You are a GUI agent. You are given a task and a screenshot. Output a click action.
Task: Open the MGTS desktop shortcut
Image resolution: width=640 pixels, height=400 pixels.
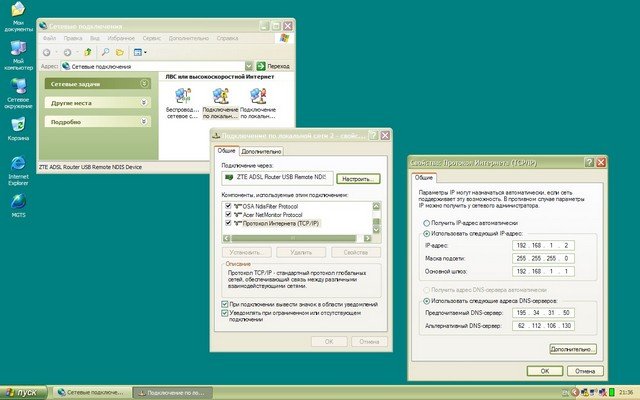(x=18, y=201)
